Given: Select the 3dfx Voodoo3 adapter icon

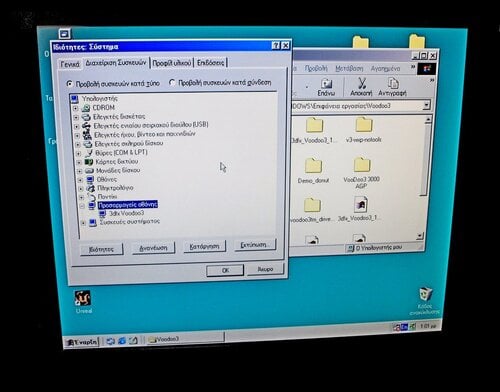Looking at the screenshot, I should pyautogui.click(x=103, y=213).
